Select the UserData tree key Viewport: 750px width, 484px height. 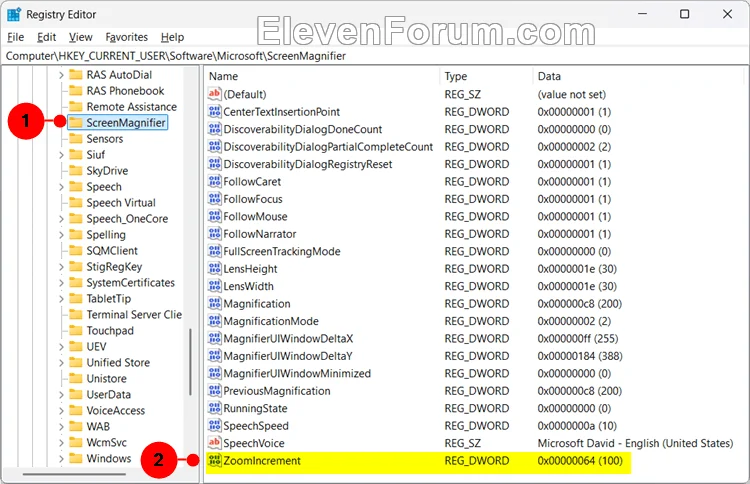pyautogui.click(x=109, y=395)
